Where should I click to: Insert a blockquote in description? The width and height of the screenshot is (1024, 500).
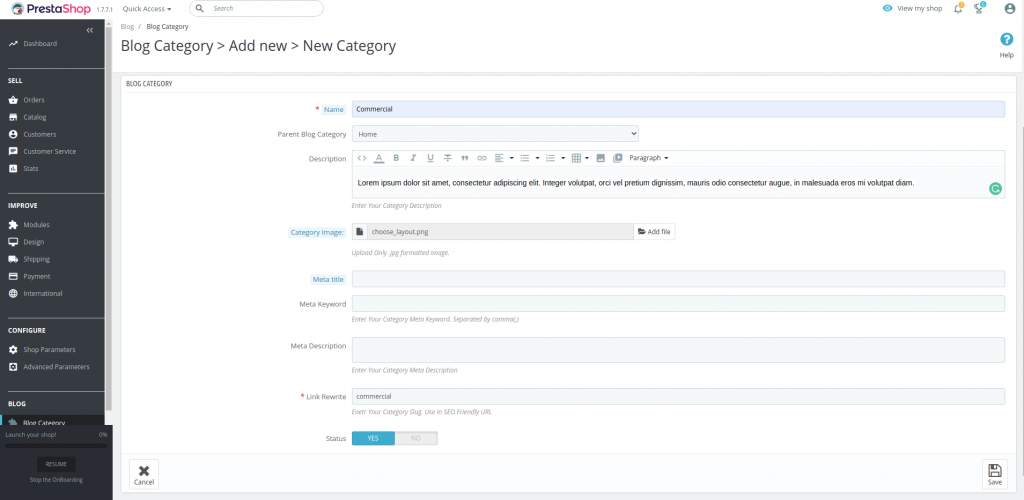click(465, 158)
